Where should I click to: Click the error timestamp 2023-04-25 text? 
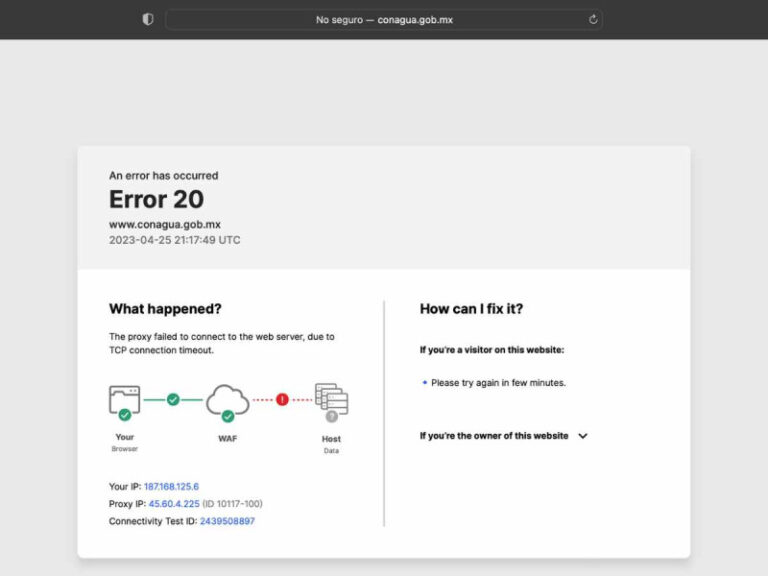pos(174,240)
